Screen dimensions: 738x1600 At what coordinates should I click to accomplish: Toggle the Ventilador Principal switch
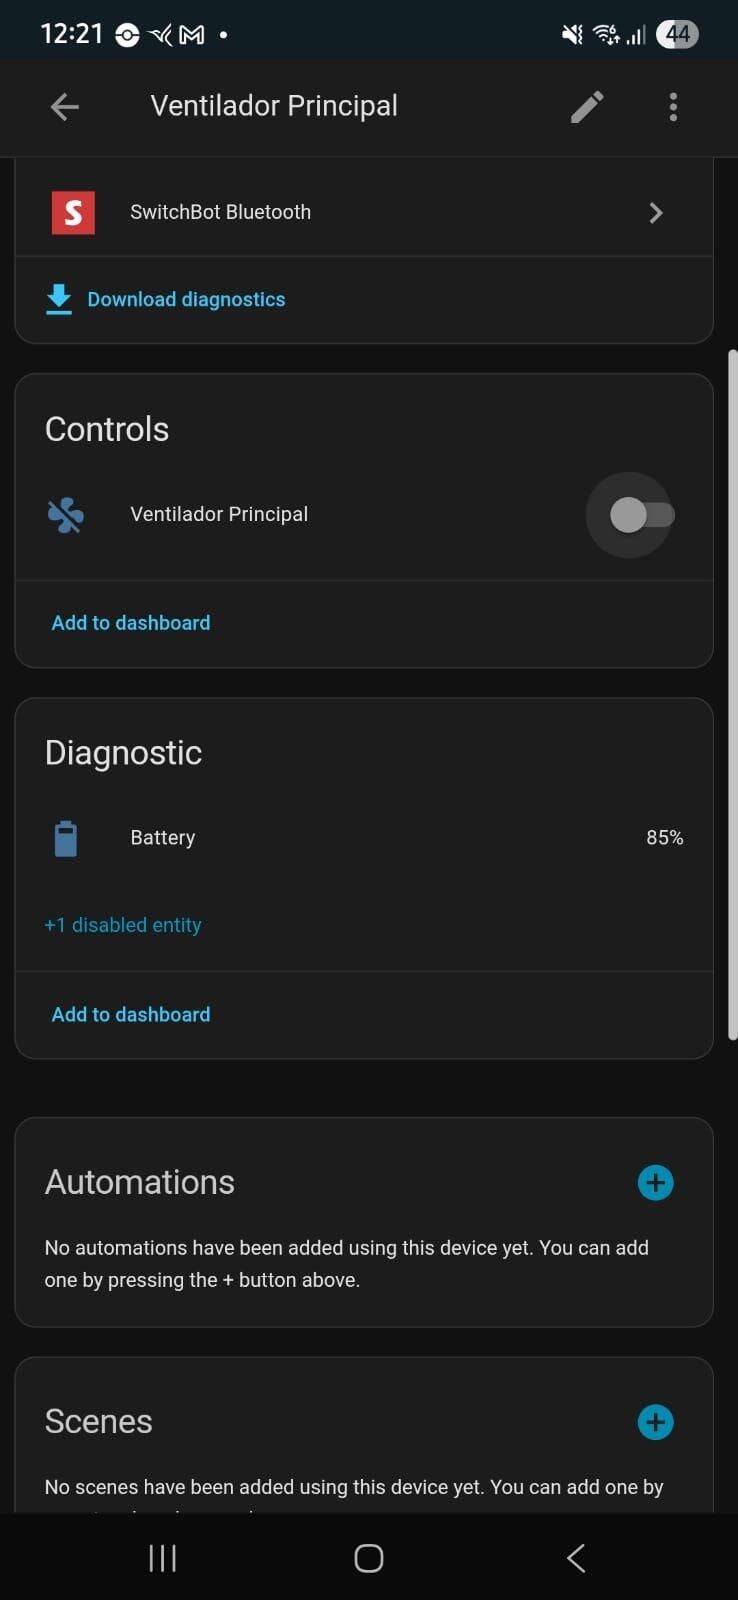[x=641, y=515]
